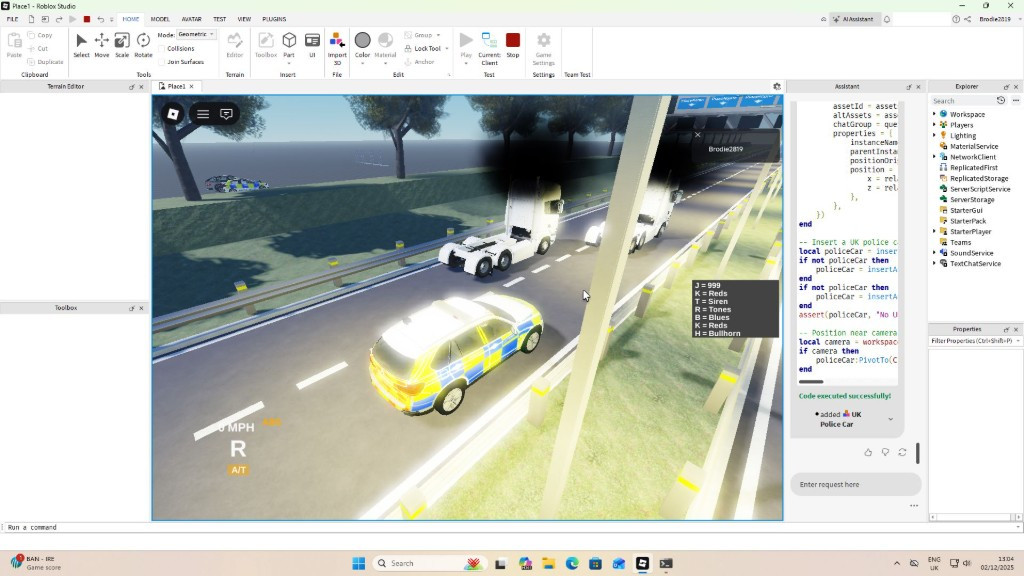Click the Enter request here field
This screenshot has width=1024, height=576.
tap(855, 484)
